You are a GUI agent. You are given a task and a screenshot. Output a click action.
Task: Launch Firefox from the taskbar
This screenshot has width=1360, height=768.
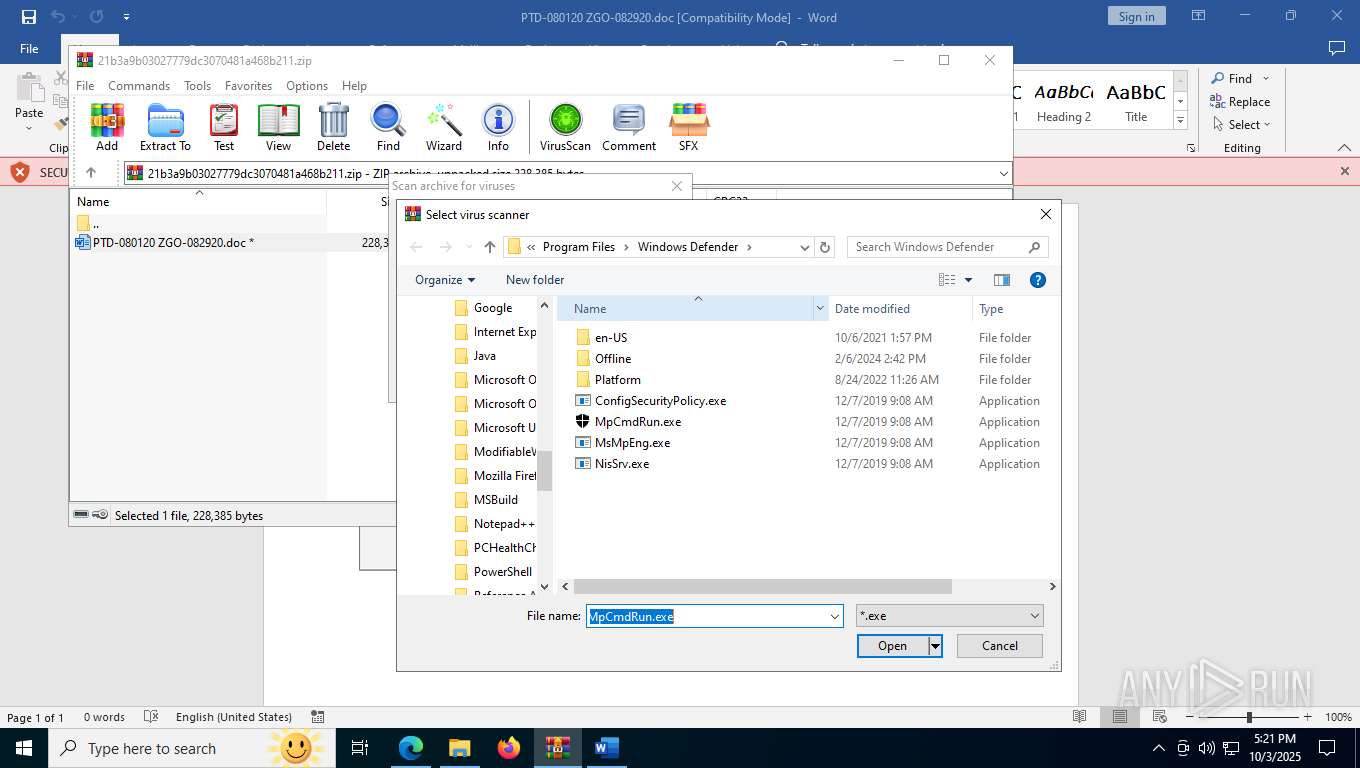click(x=509, y=748)
